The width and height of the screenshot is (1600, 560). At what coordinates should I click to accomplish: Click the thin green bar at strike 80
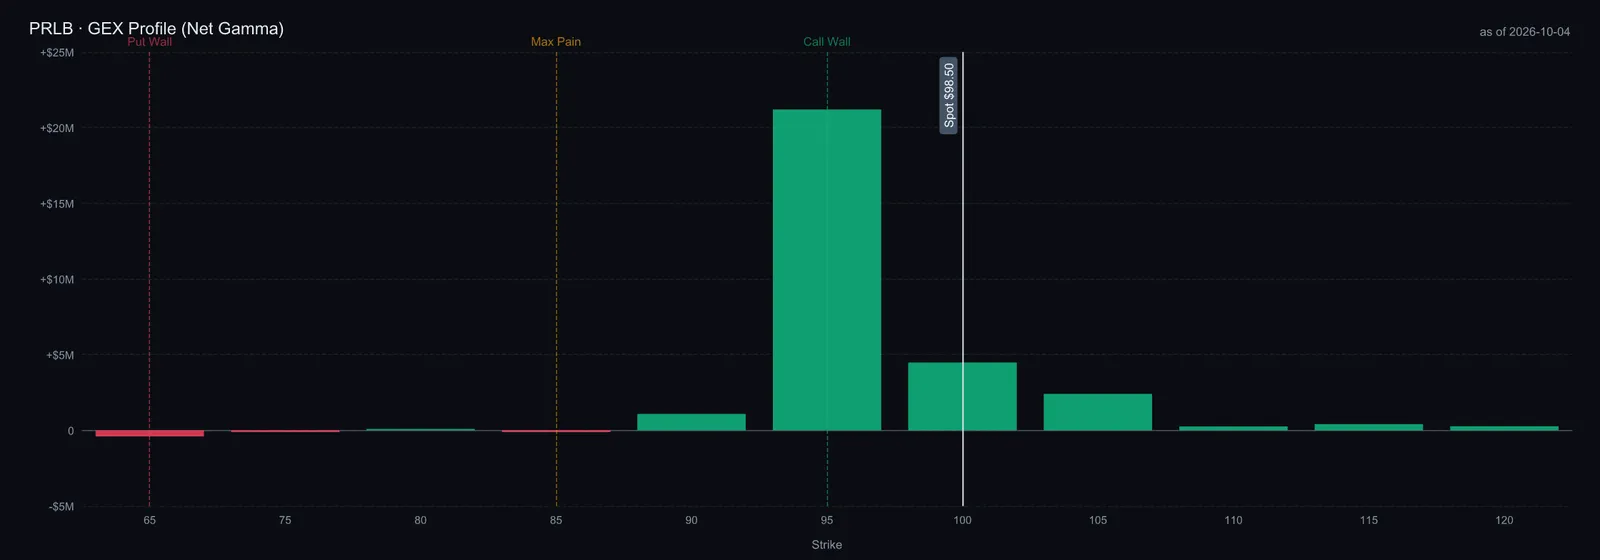pos(421,430)
